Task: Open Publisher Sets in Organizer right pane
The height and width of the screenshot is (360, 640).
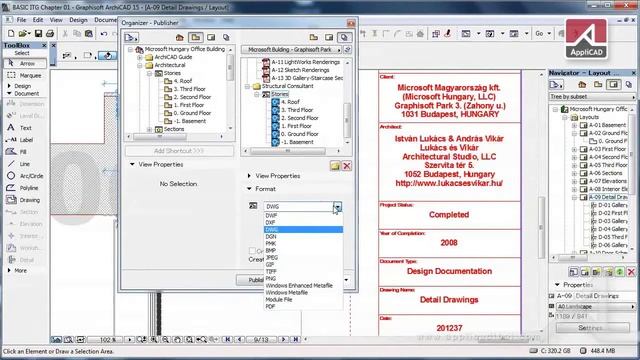Action: [344, 38]
